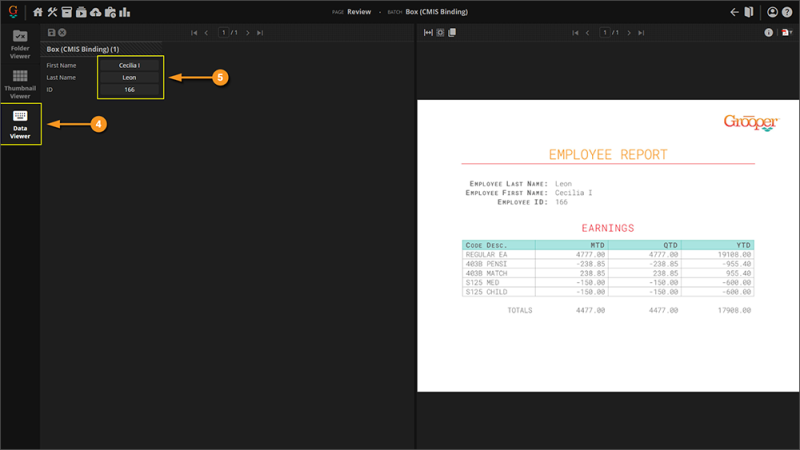Save data with the floppy disk icon
Screen dimensions: 800x450
point(52,33)
